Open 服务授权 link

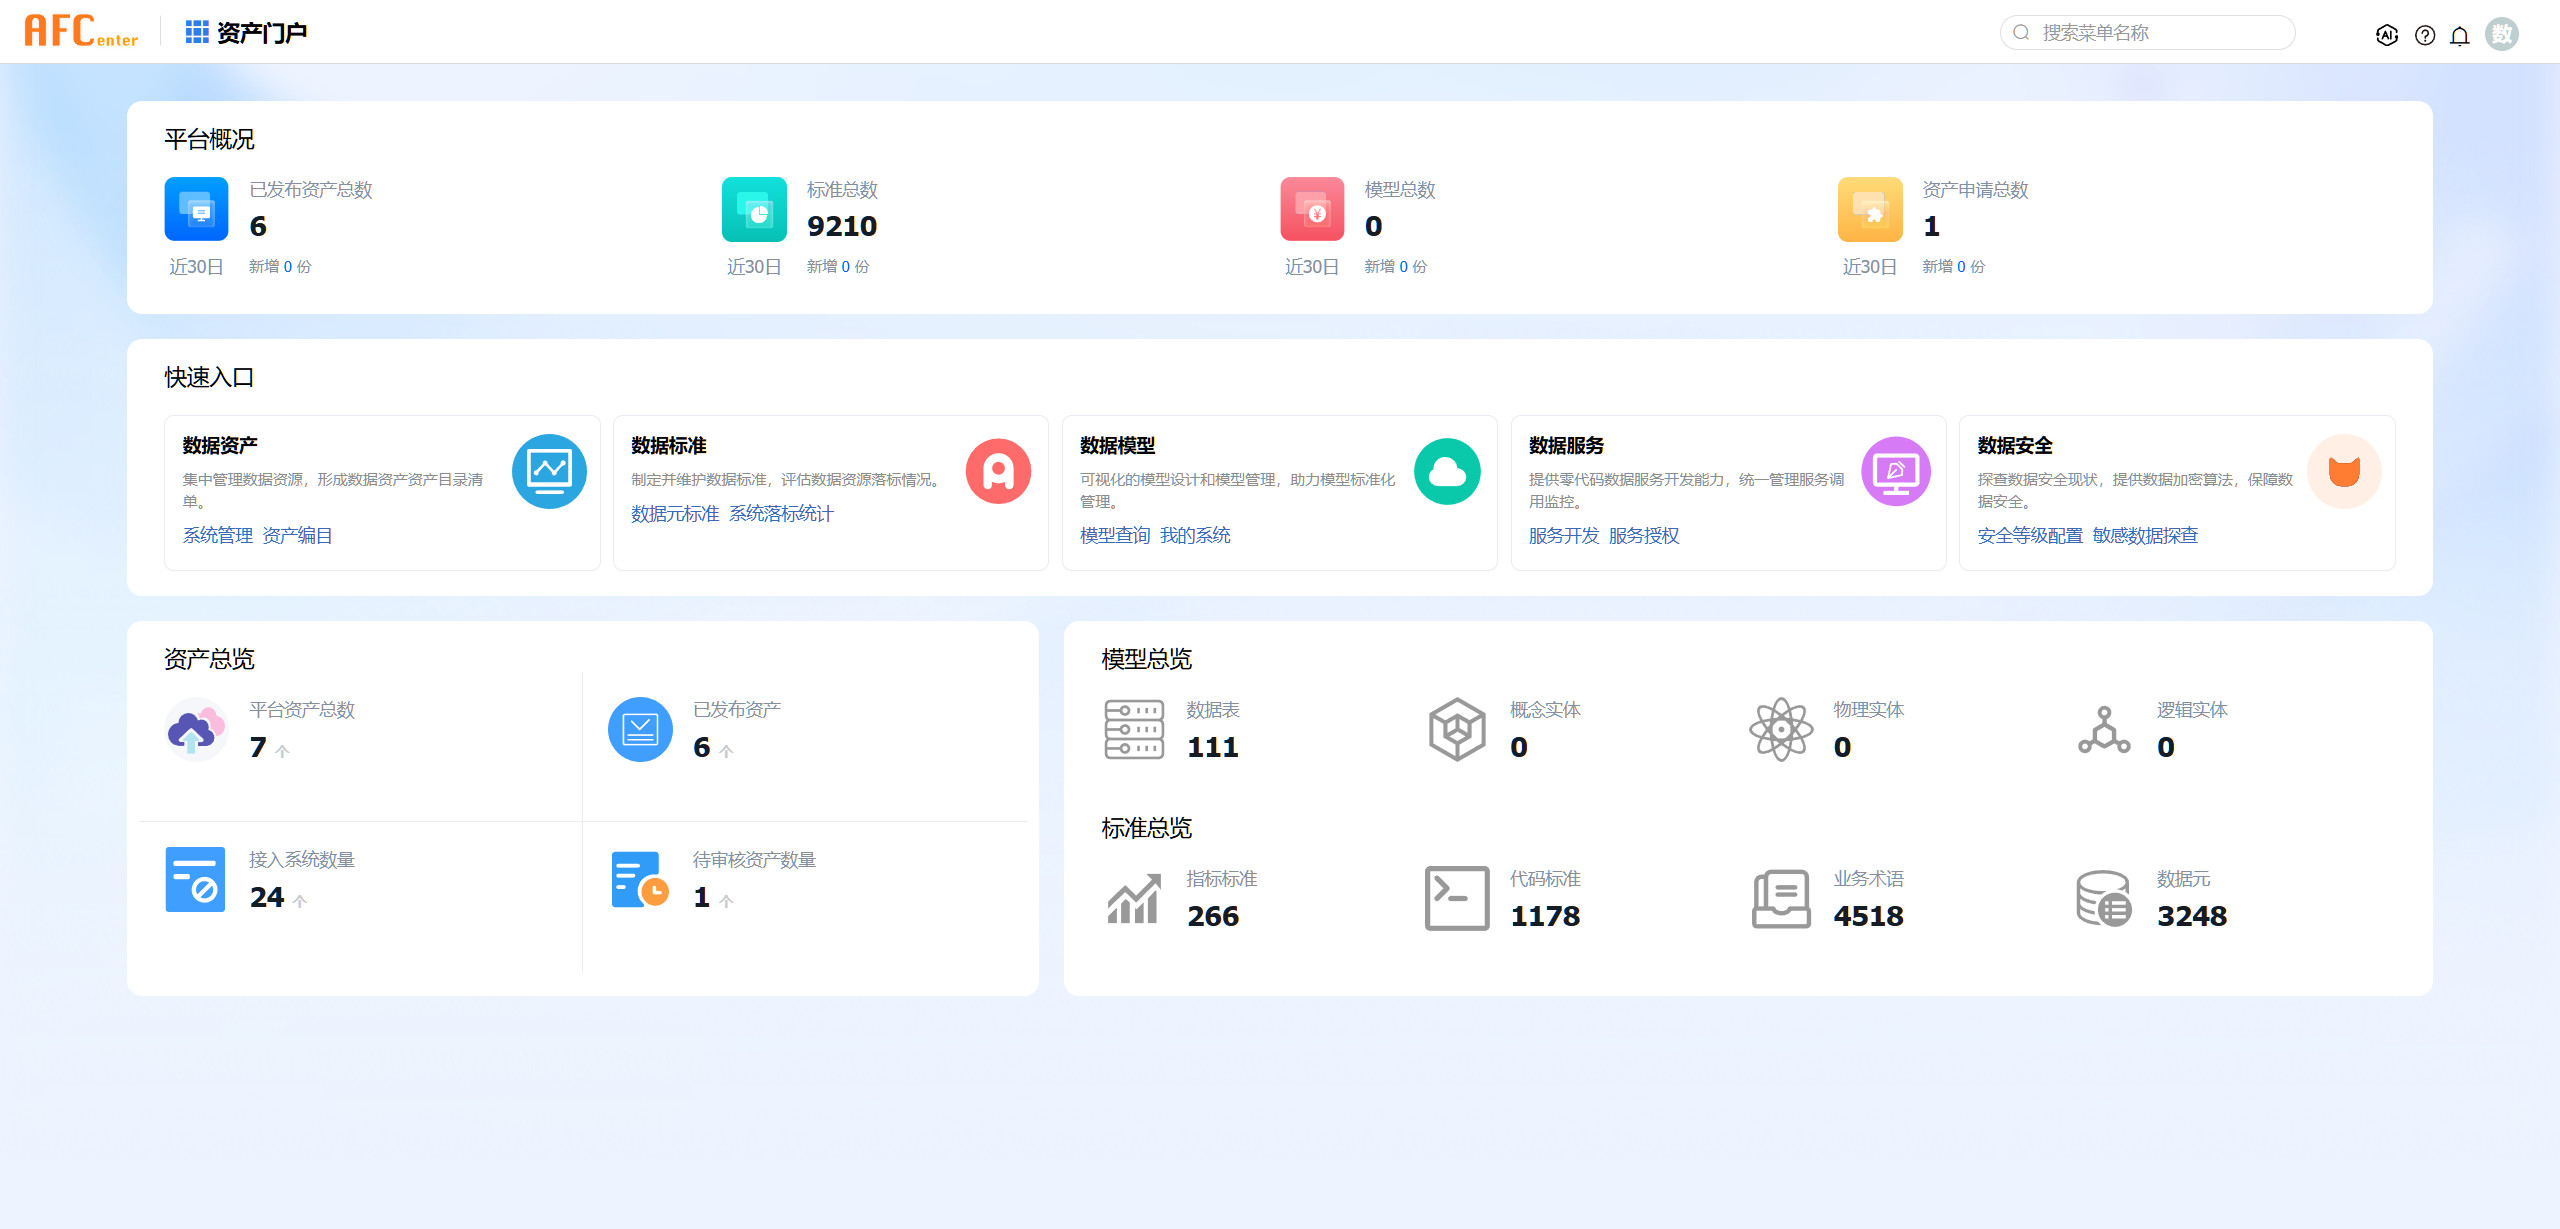(1644, 536)
